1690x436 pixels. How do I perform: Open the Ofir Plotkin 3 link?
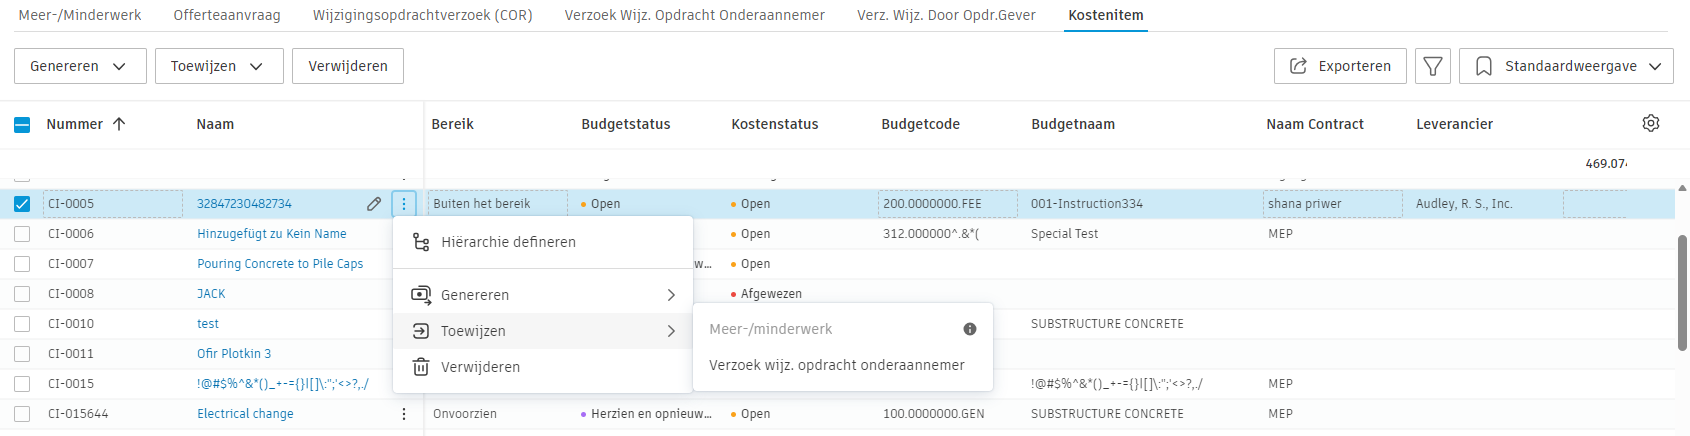[x=234, y=354]
